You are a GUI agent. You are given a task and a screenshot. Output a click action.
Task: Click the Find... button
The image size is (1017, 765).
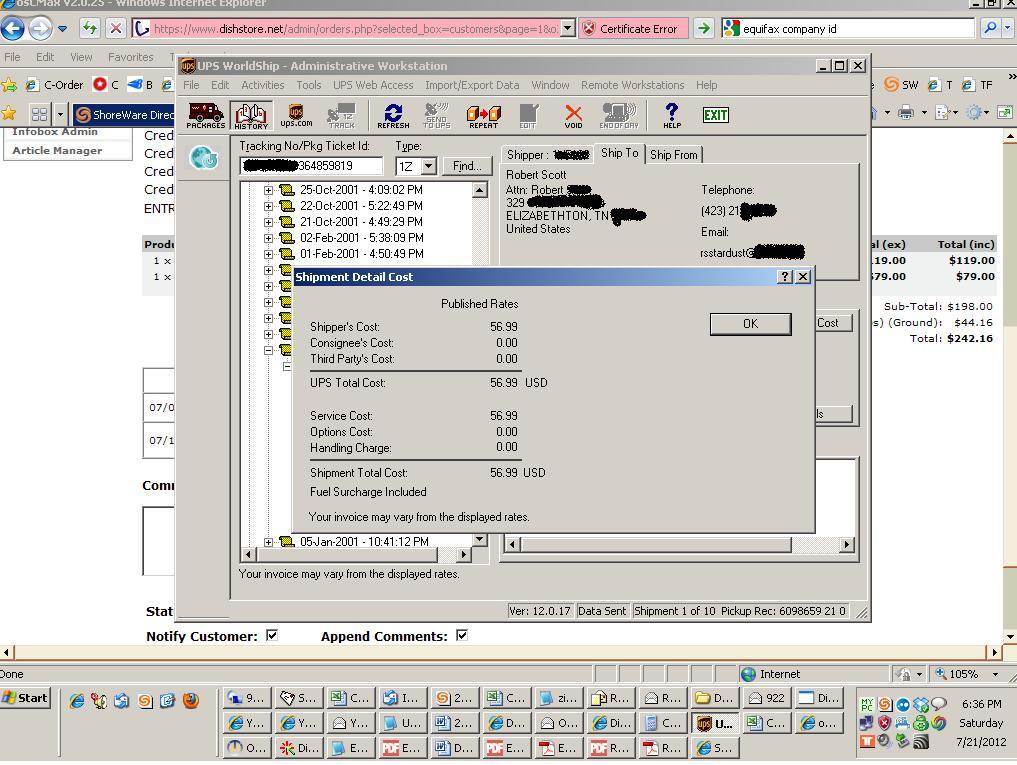(x=467, y=166)
